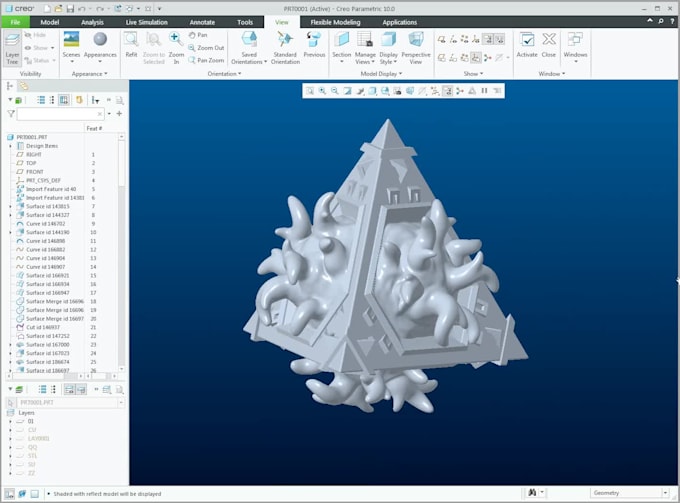Image resolution: width=680 pixels, height=503 pixels.
Task: Expand the Appearance group
Action: point(89,74)
